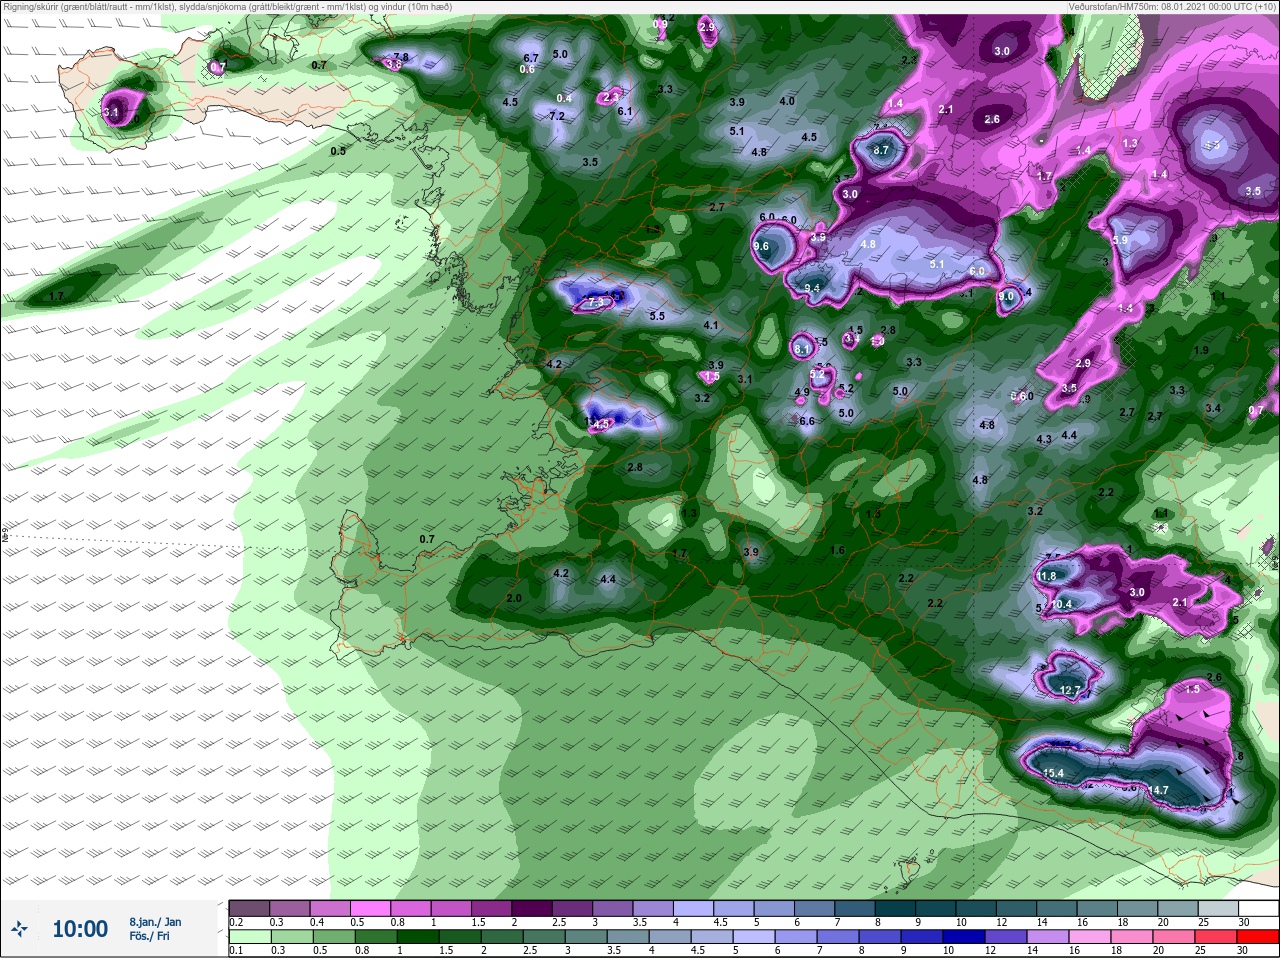Screen dimensions: 1280x958
Task: Click the 12.7 precipitation value on the map
Action: pos(1070,690)
